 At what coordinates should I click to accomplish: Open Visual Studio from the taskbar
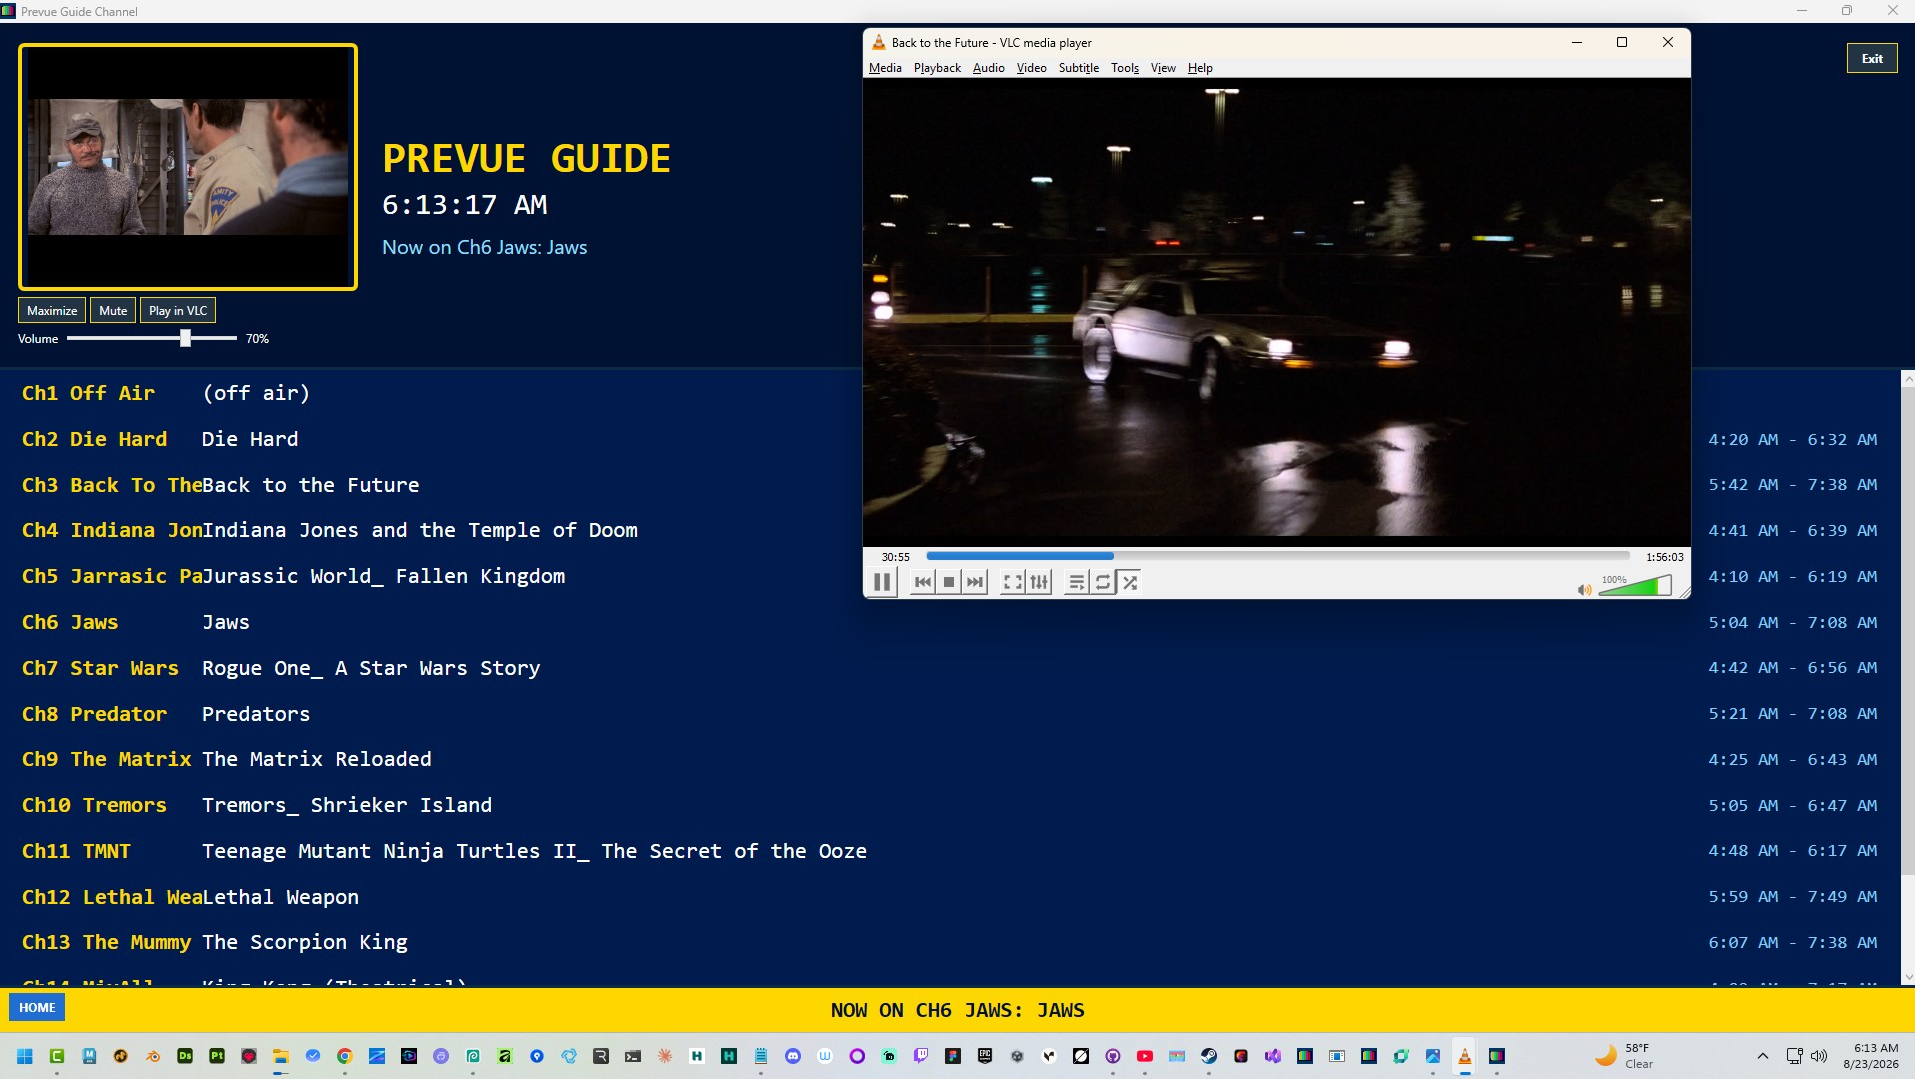(x=1273, y=1056)
